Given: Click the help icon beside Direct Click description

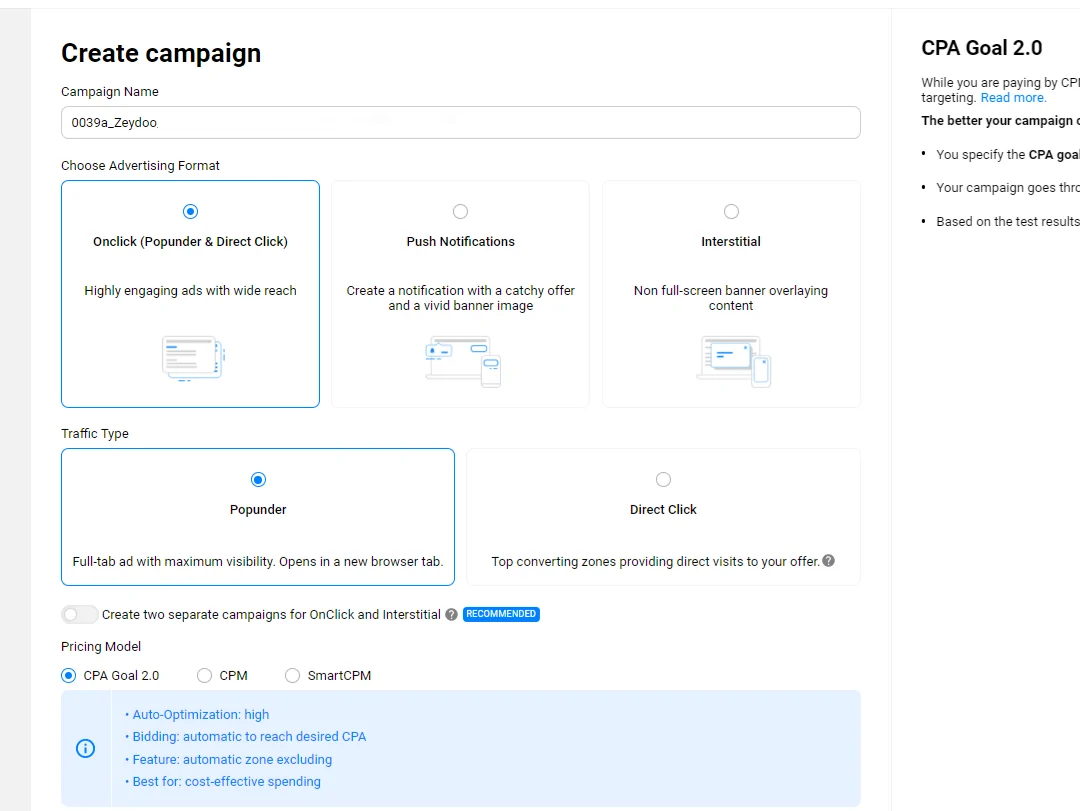Looking at the screenshot, I should click(x=828, y=561).
